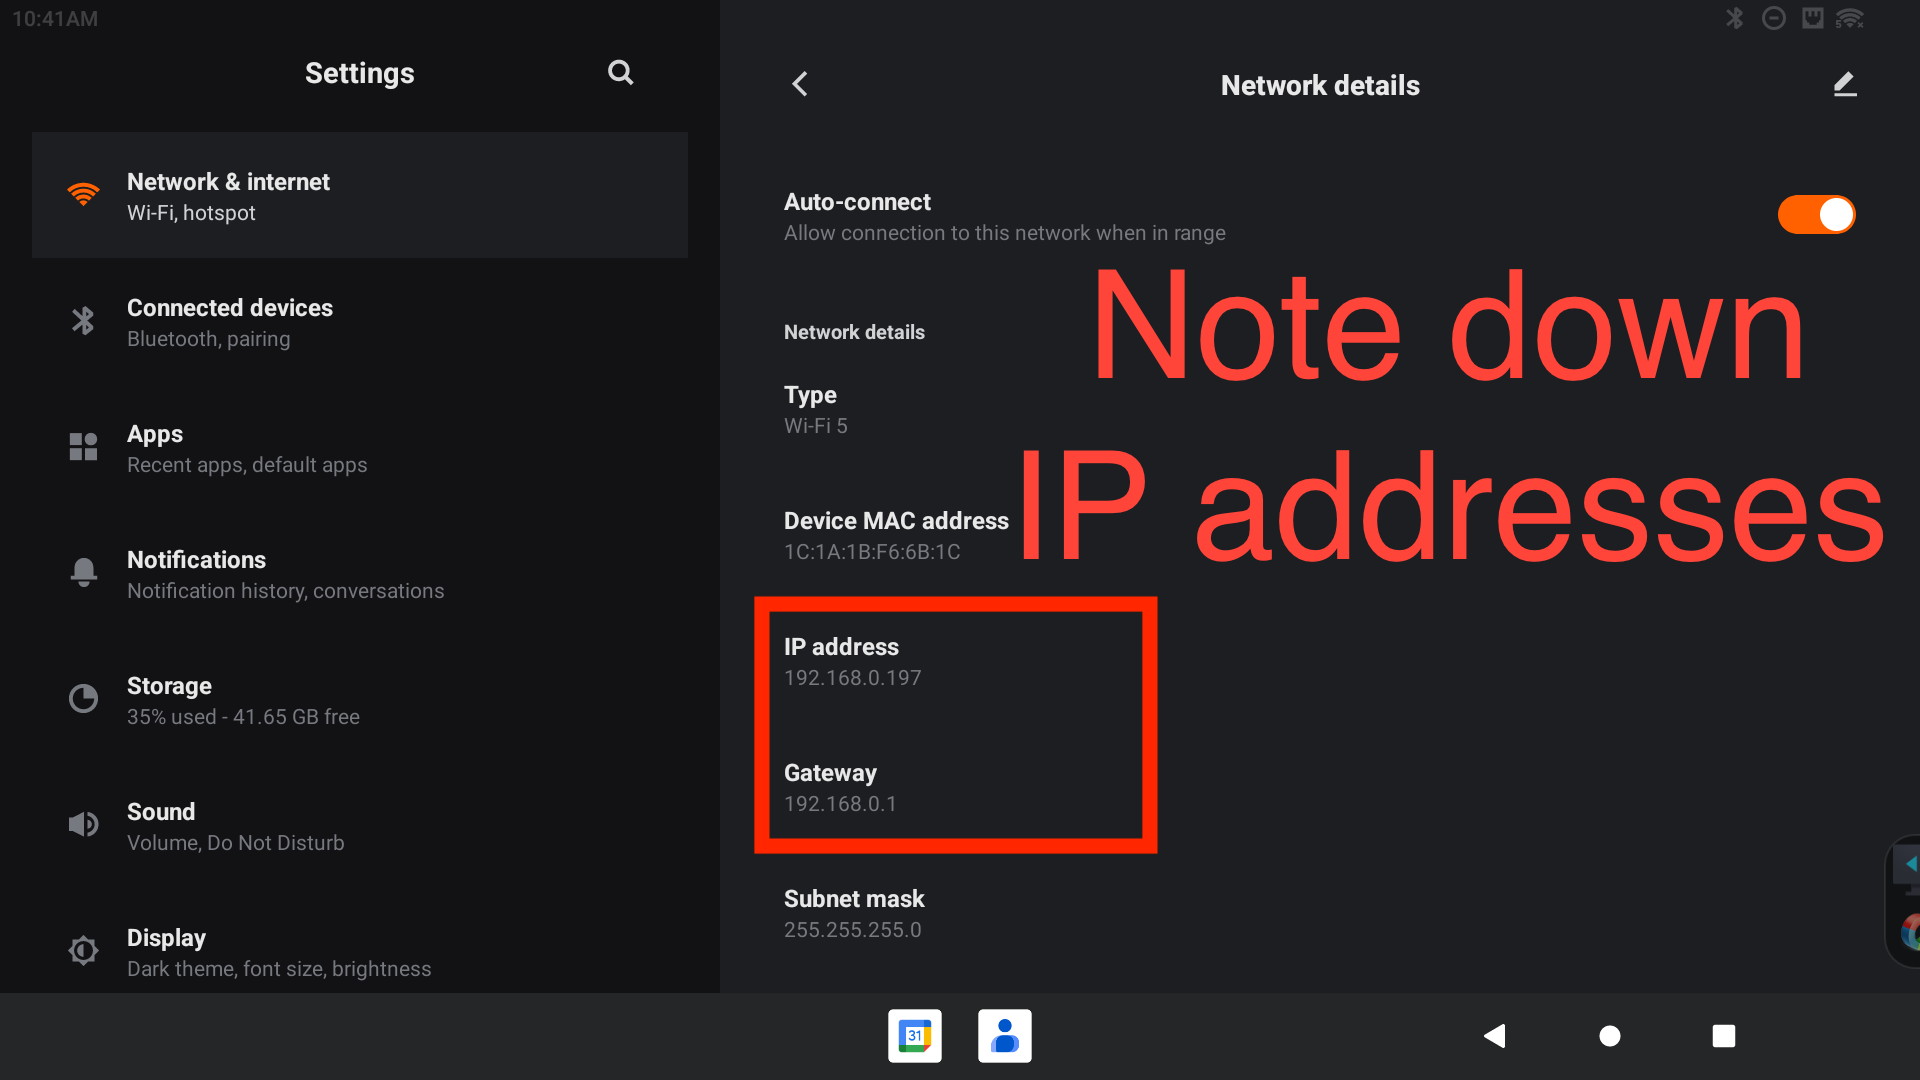Disable the Auto-connect toggle

coord(1815,215)
